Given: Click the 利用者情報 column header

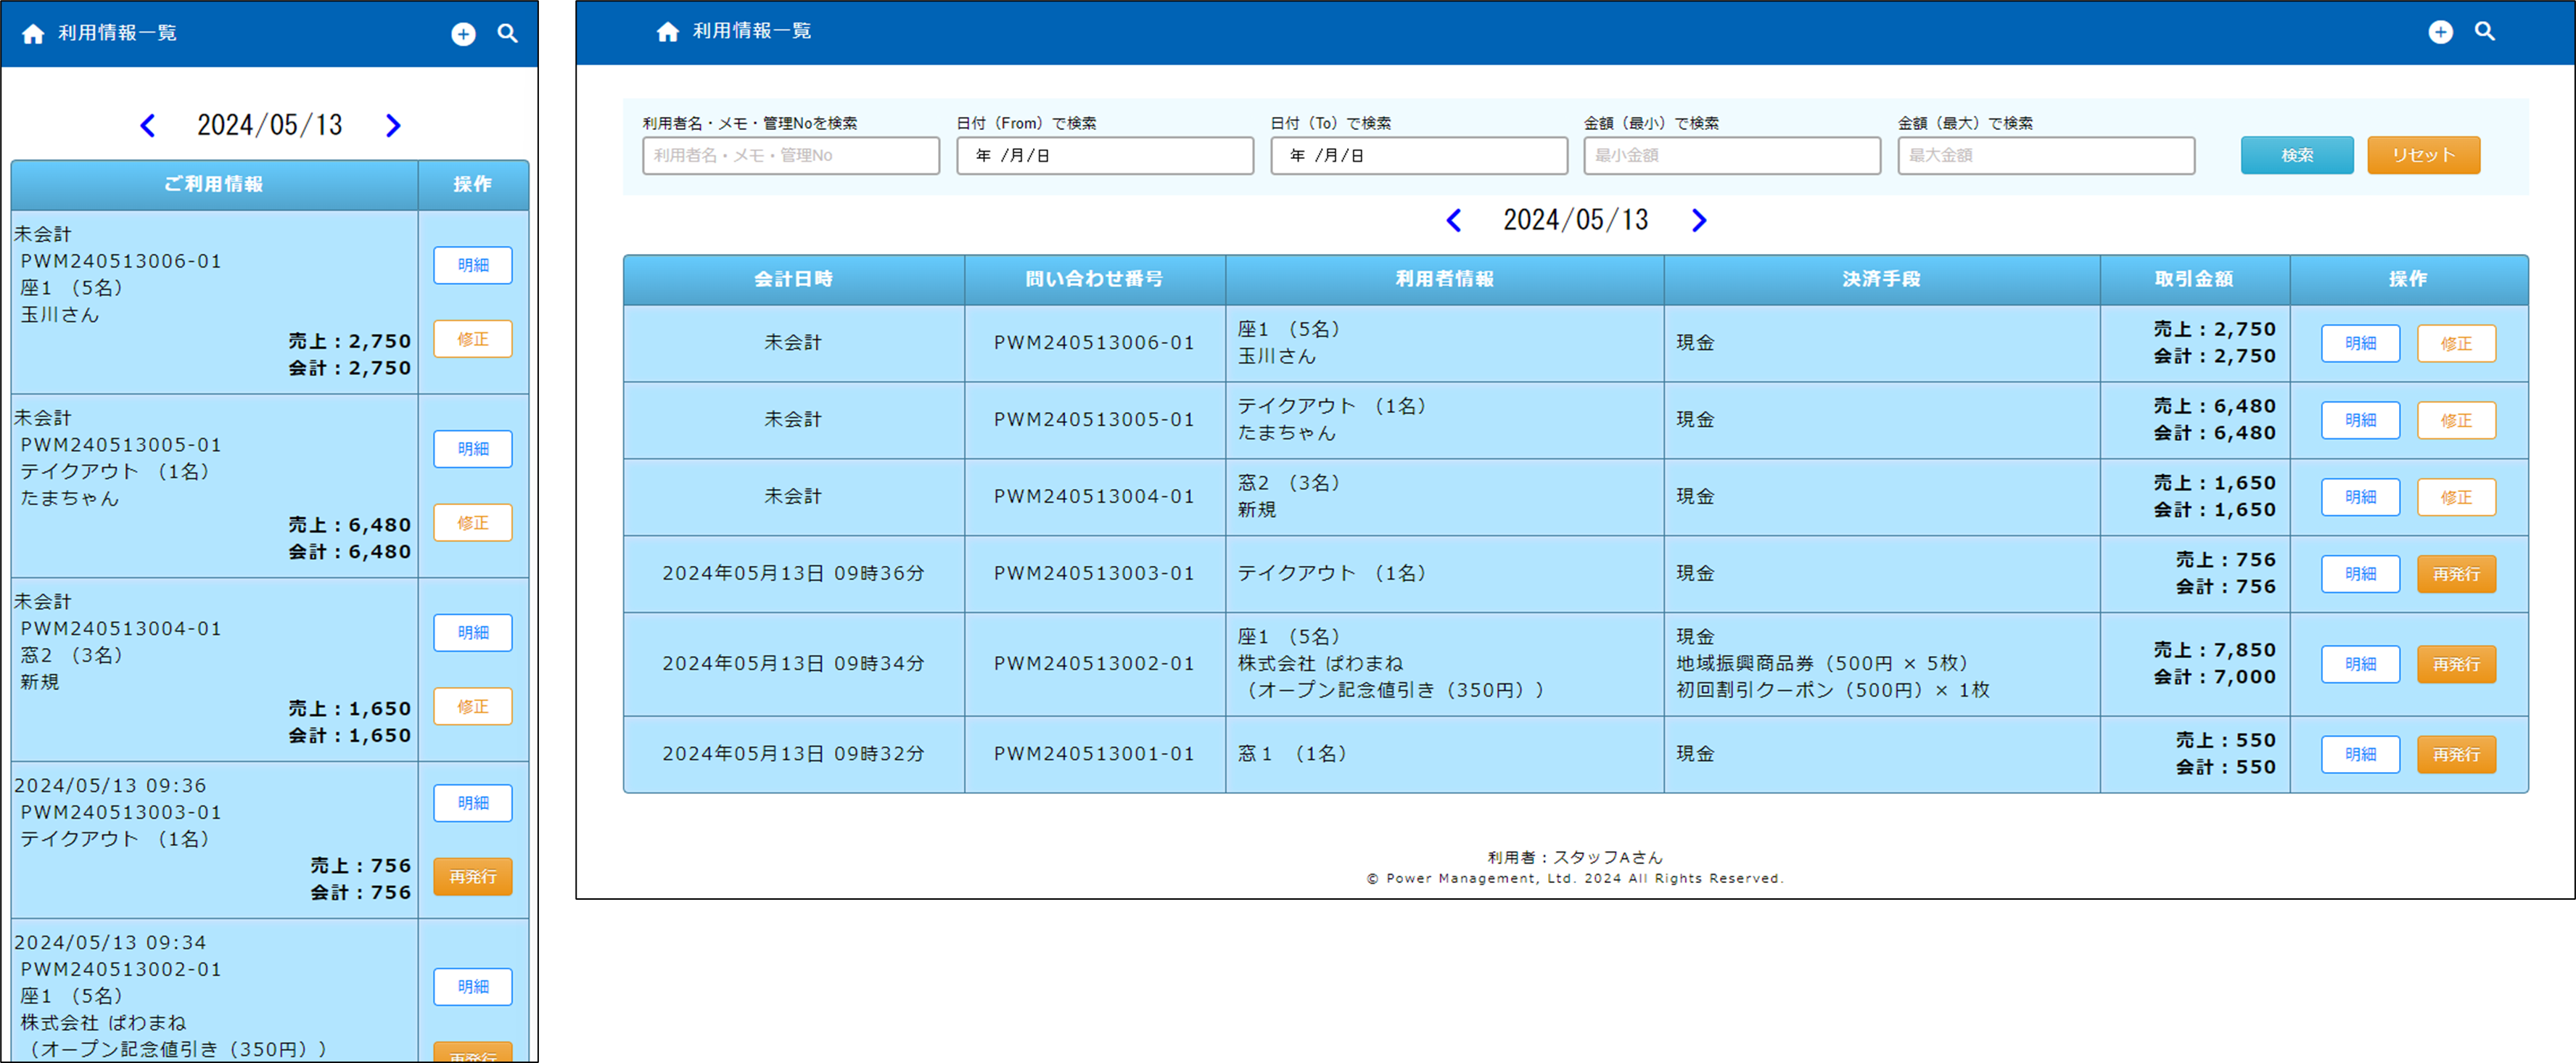Looking at the screenshot, I should [x=1444, y=280].
